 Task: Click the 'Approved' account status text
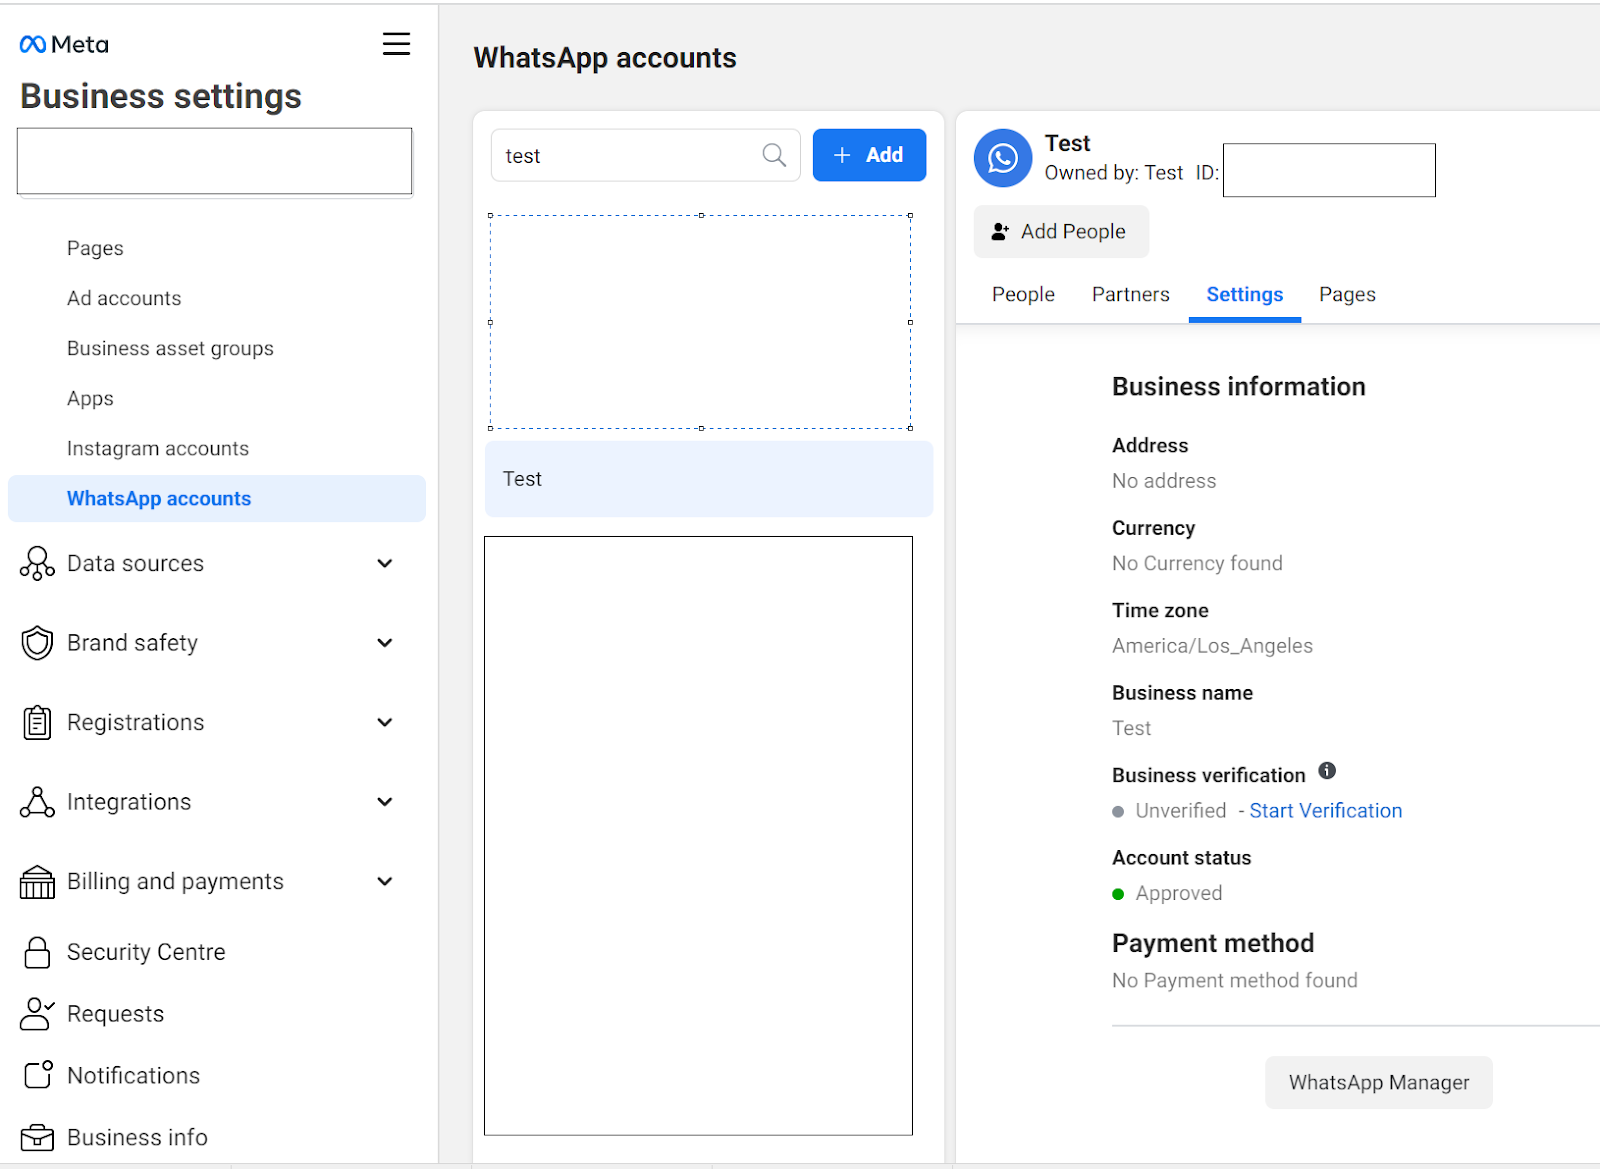(1179, 893)
